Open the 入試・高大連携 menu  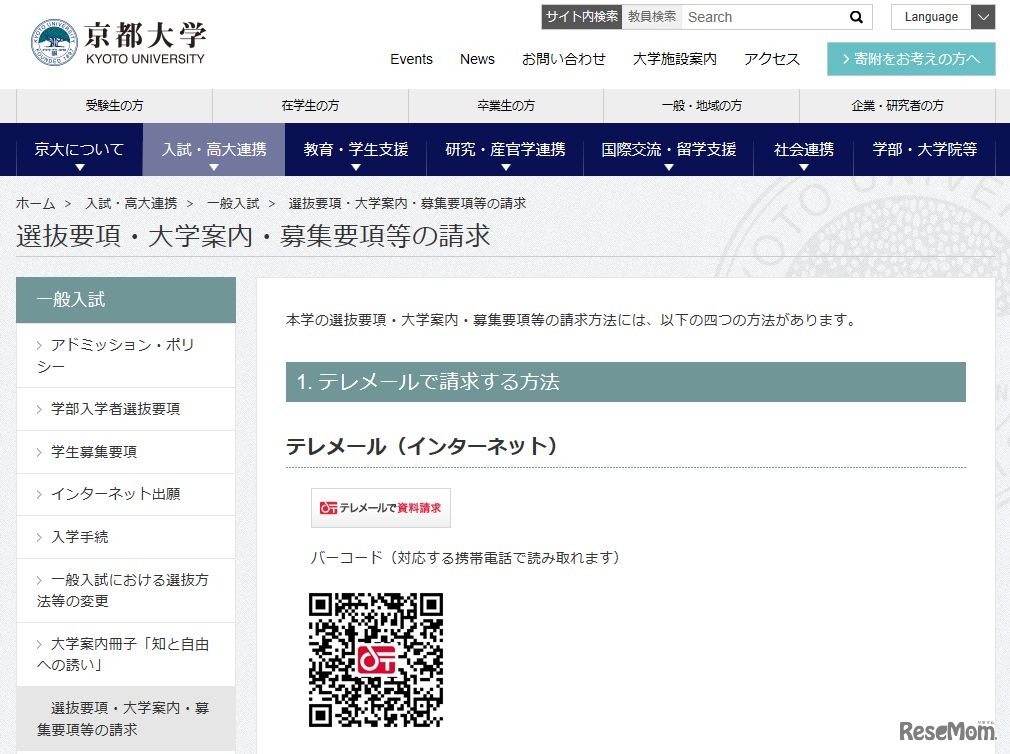[x=214, y=149]
